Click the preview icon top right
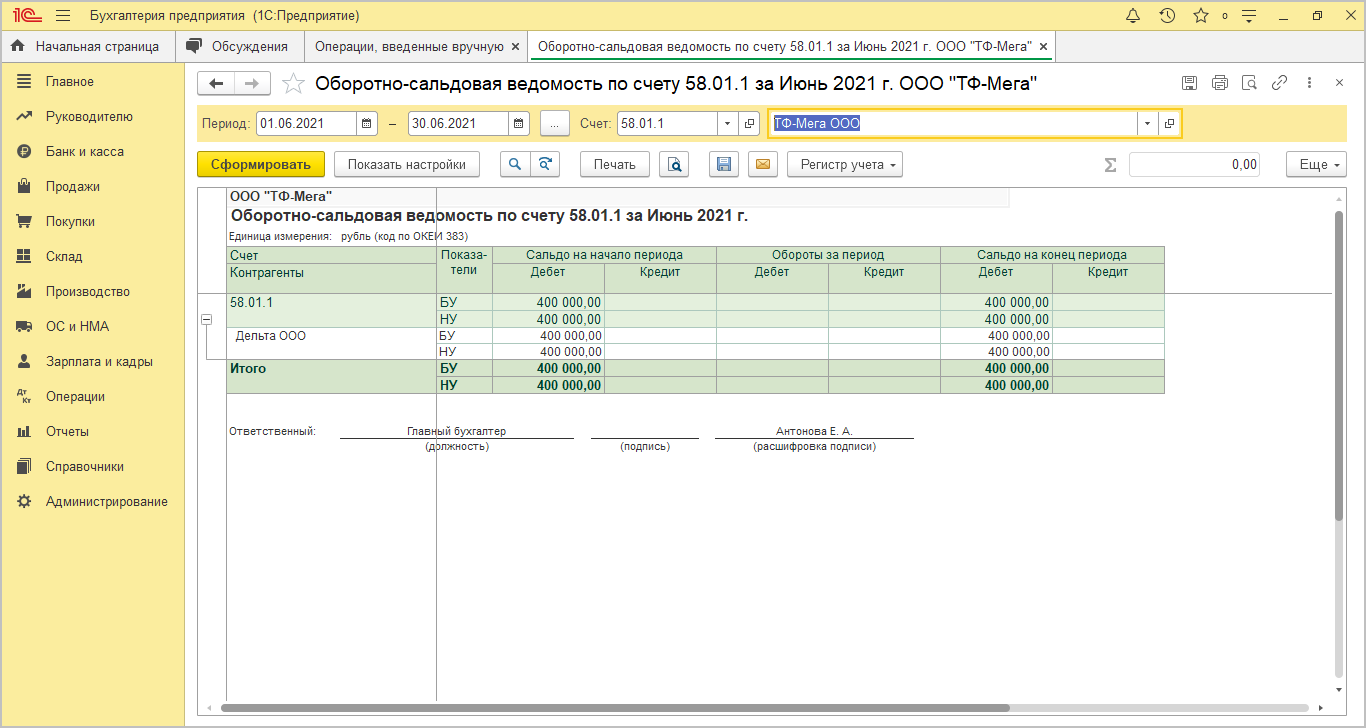 tap(1249, 84)
